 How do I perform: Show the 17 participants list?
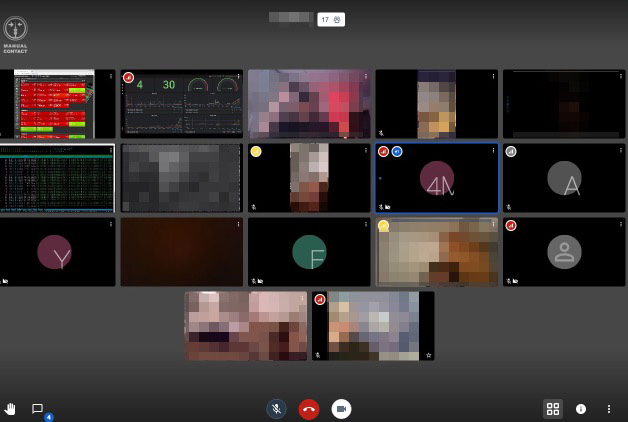(331, 19)
